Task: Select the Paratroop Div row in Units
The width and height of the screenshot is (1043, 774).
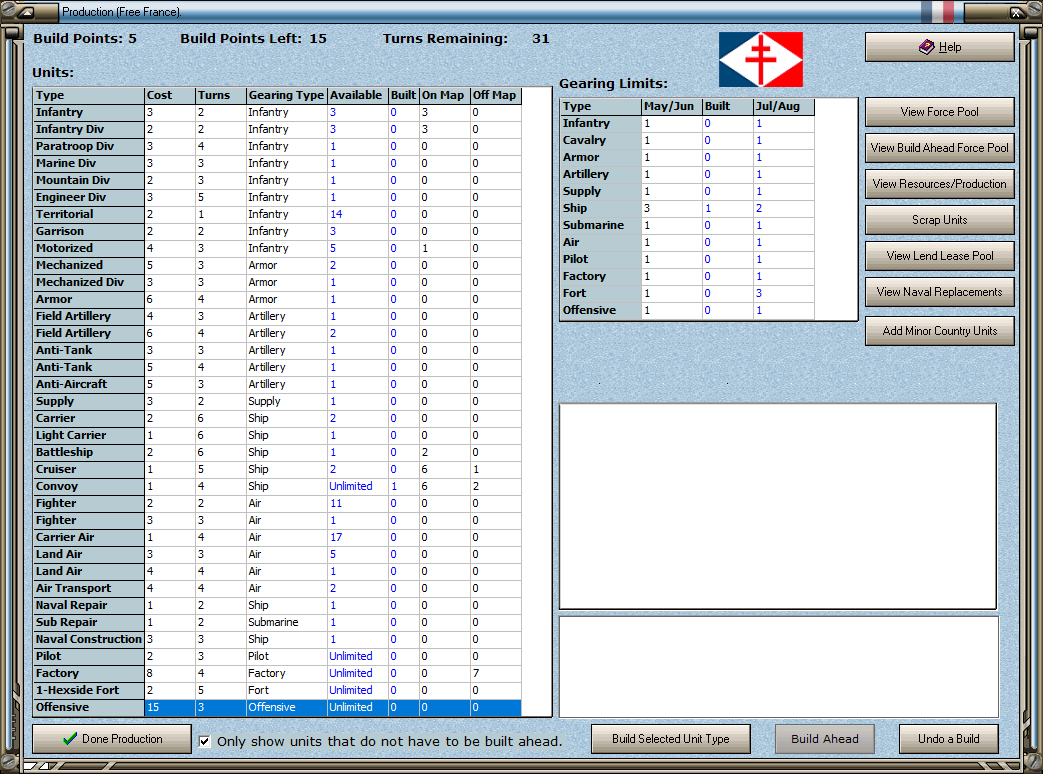Action: click(x=88, y=146)
